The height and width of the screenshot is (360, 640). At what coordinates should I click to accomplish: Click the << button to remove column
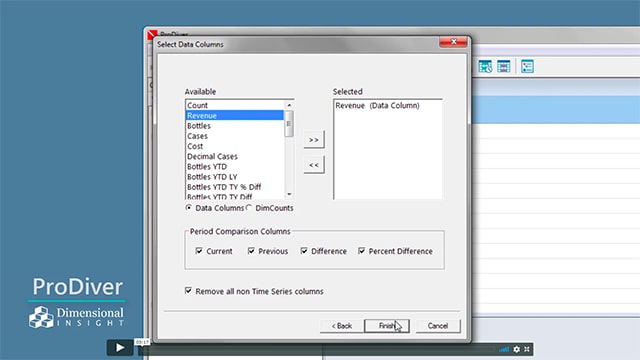coord(314,165)
